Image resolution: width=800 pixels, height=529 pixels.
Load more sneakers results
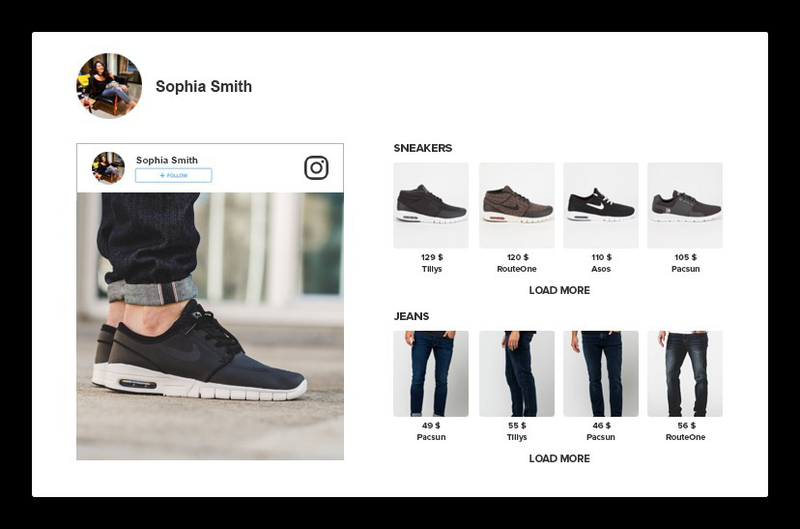(559, 290)
